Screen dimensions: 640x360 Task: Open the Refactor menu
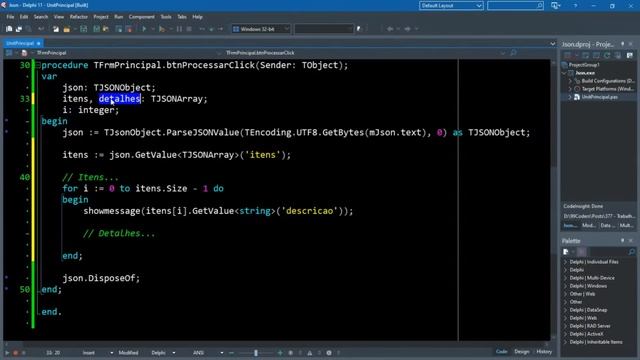click(x=79, y=17)
